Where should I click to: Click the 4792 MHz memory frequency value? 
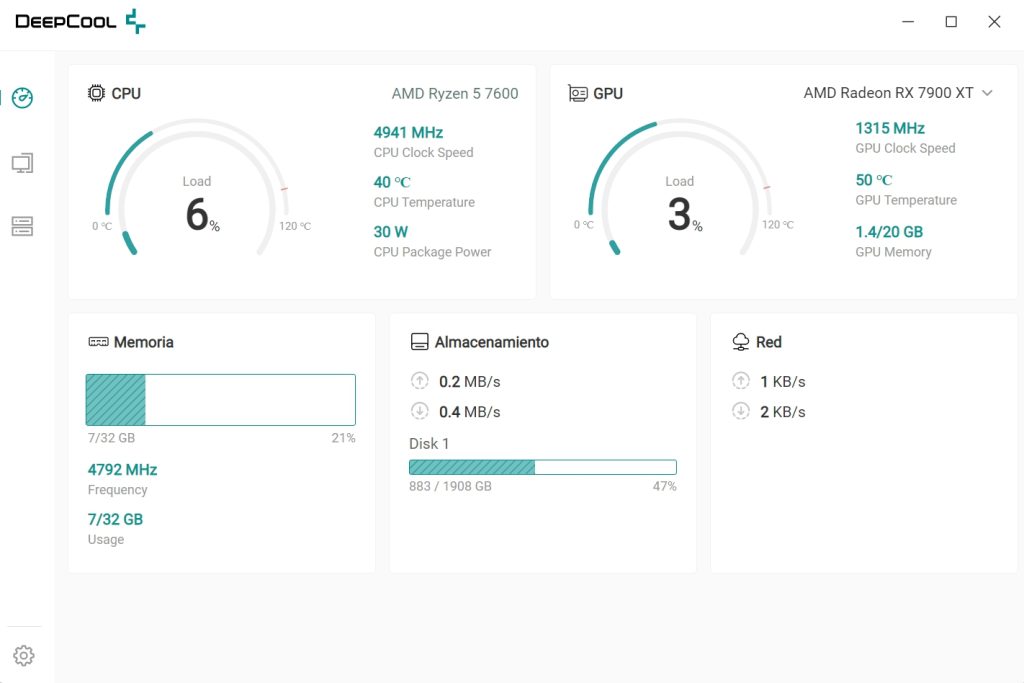click(122, 469)
